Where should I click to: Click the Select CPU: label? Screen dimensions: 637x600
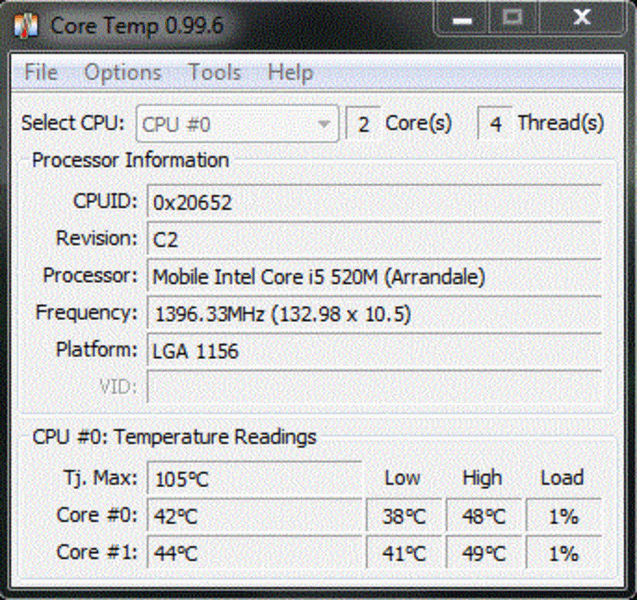tap(73, 123)
